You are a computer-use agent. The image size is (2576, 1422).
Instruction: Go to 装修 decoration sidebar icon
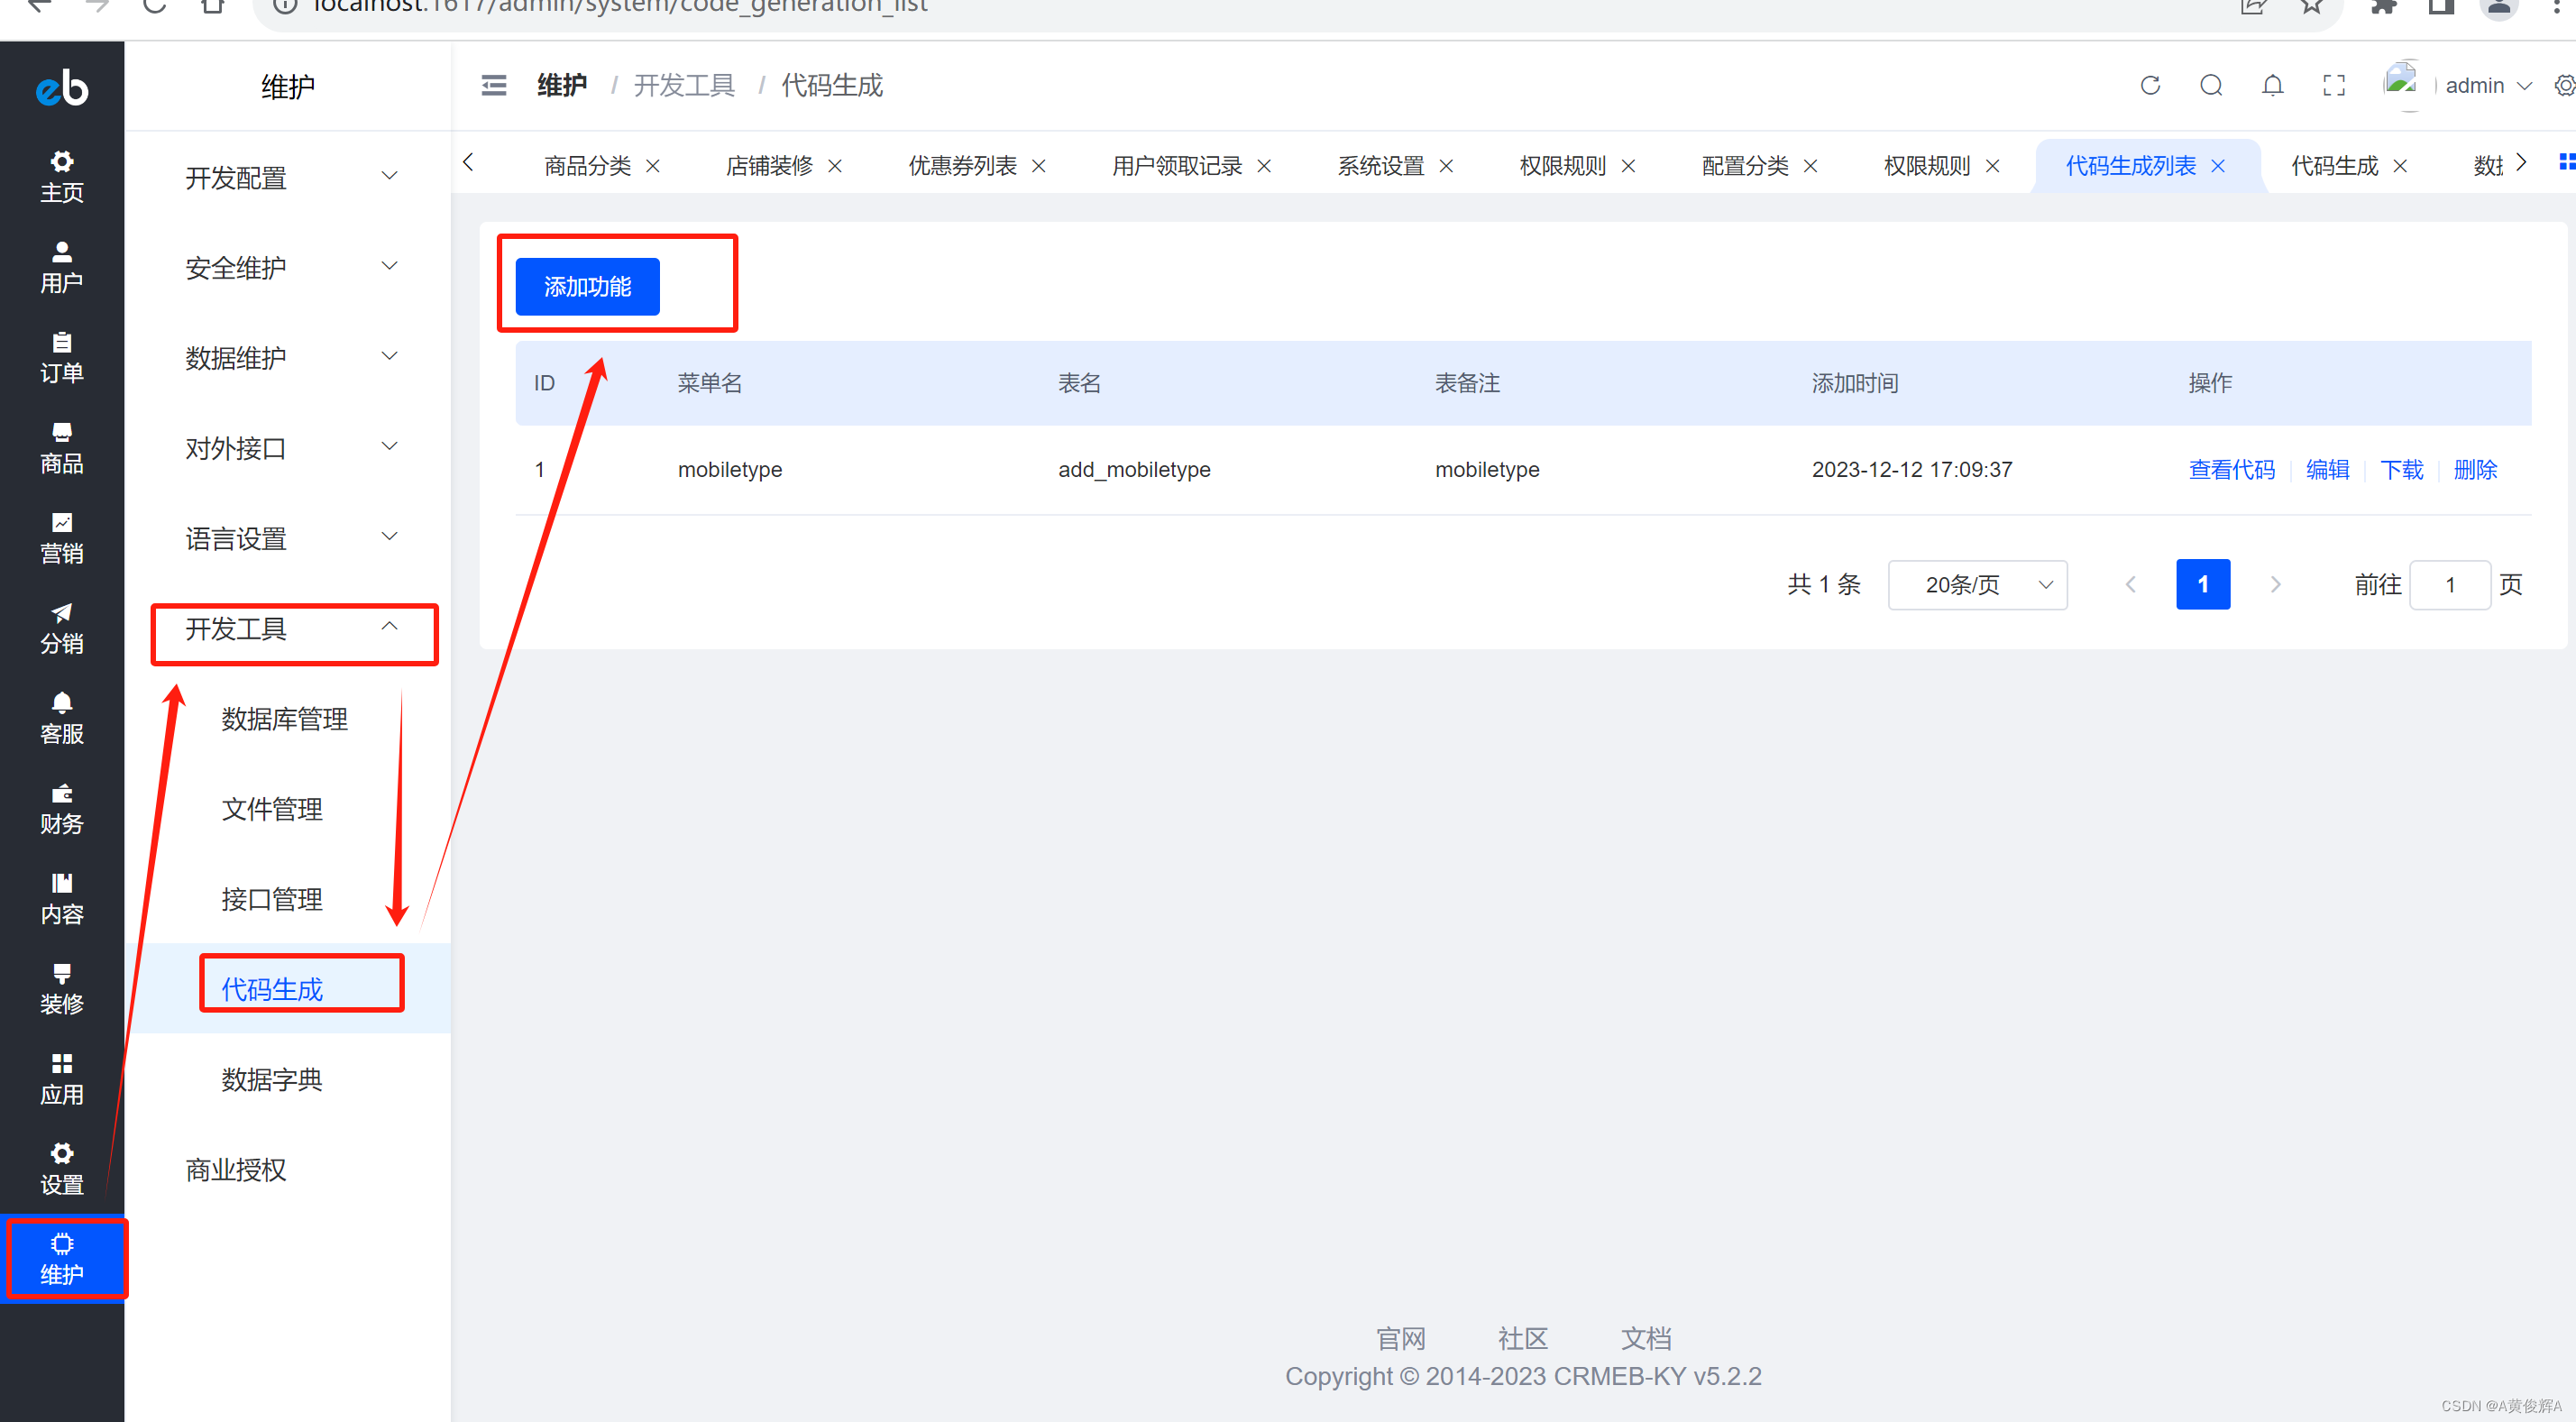(x=61, y=988)
